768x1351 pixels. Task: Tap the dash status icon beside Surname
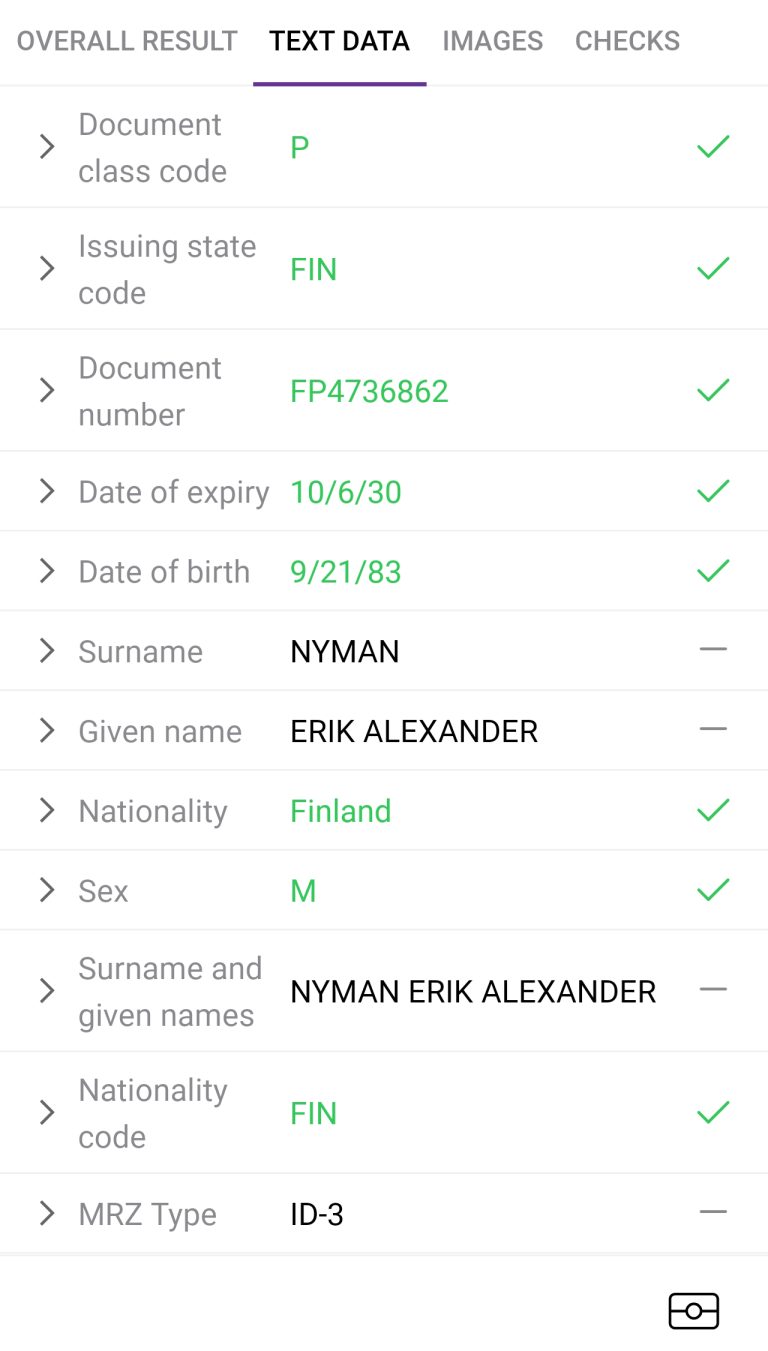(713, 649)
